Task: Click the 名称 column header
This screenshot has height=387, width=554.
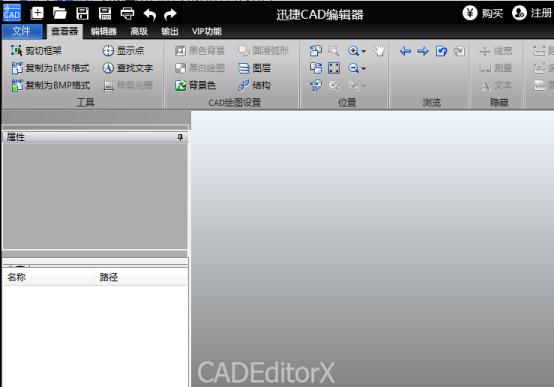Action: click(x=17, y=277)
